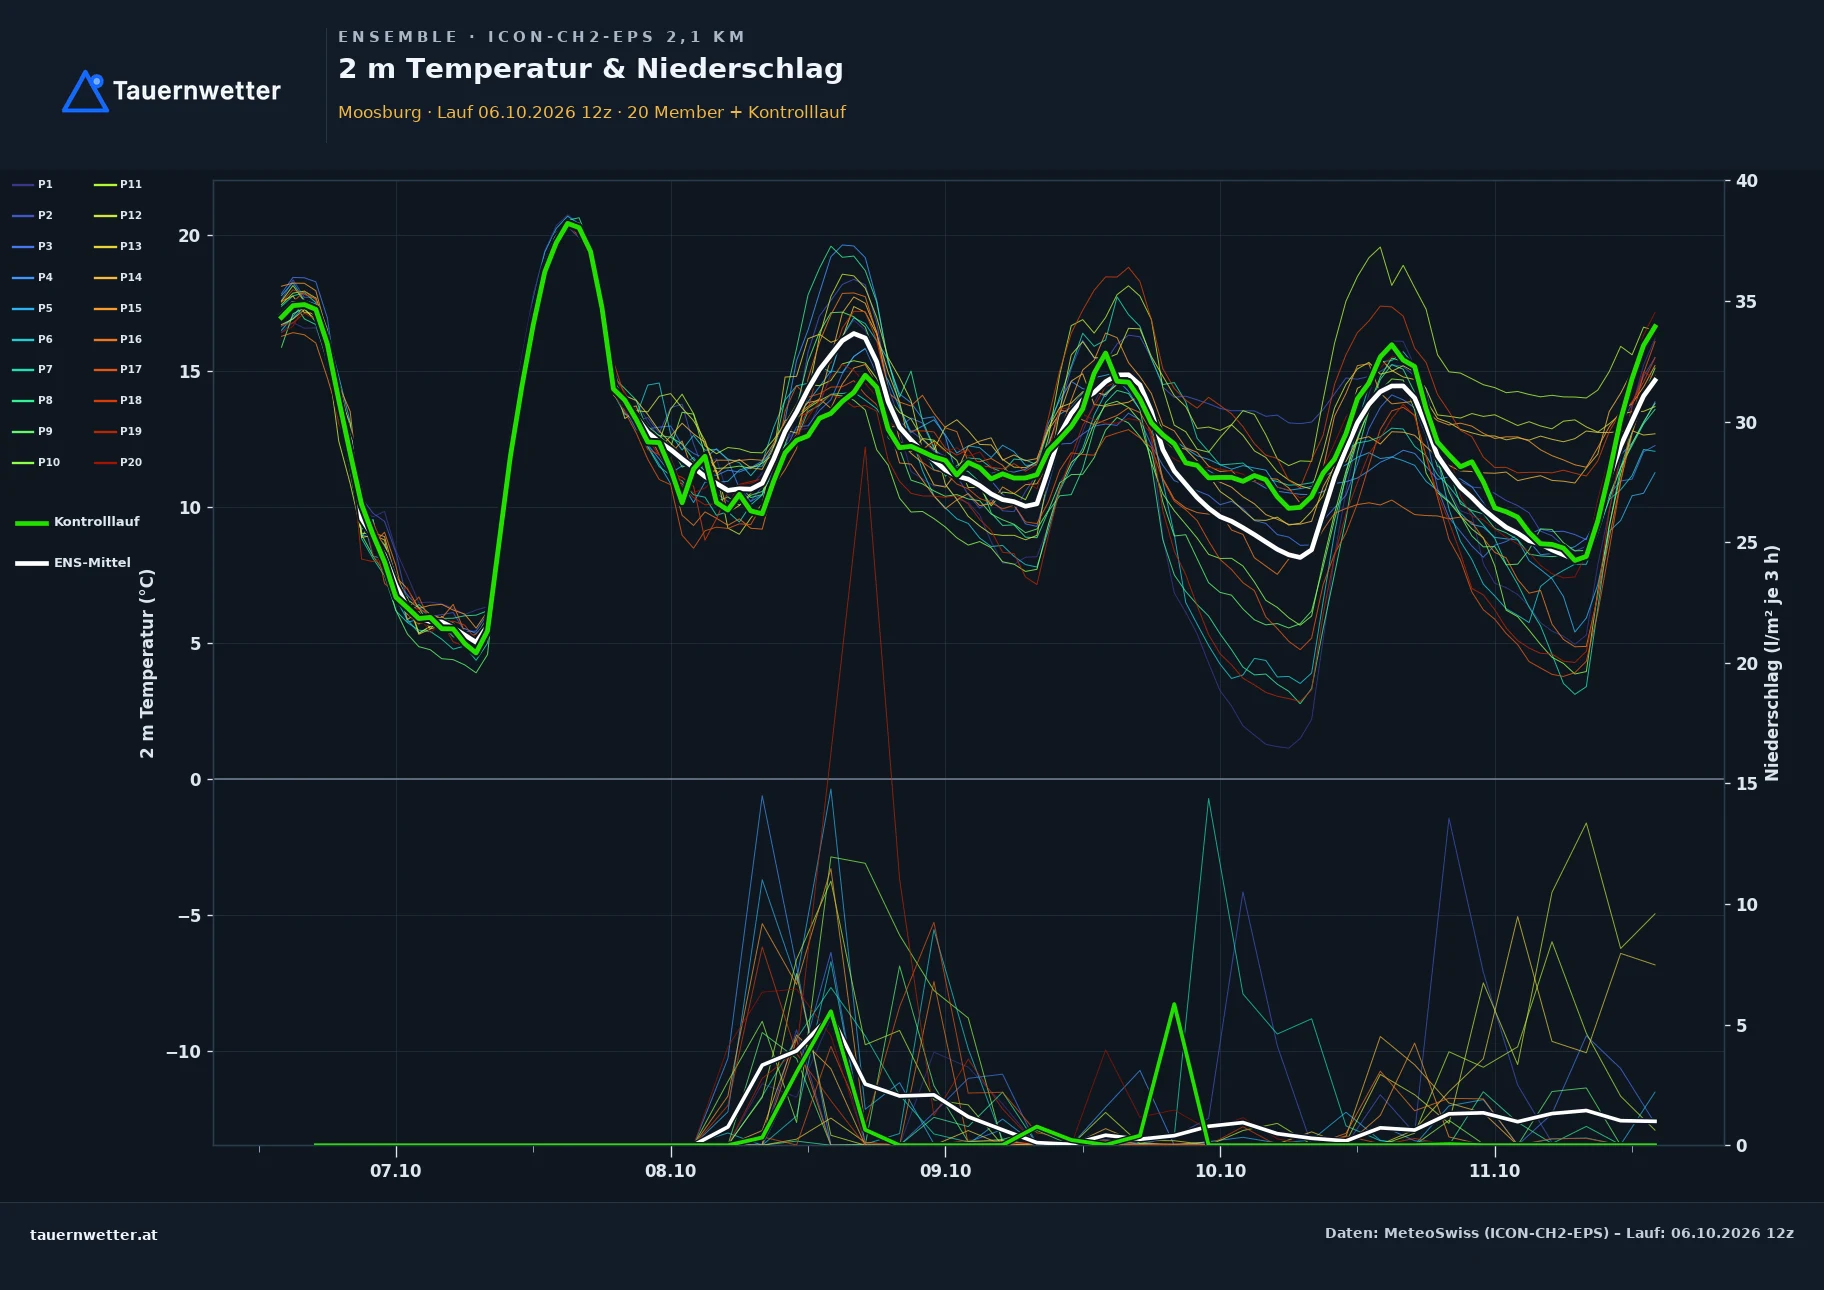Click the Daten: MeteoSwiss footer credit
This screenshot has height=1290, width=1824.
[x=1560, y=1233]
